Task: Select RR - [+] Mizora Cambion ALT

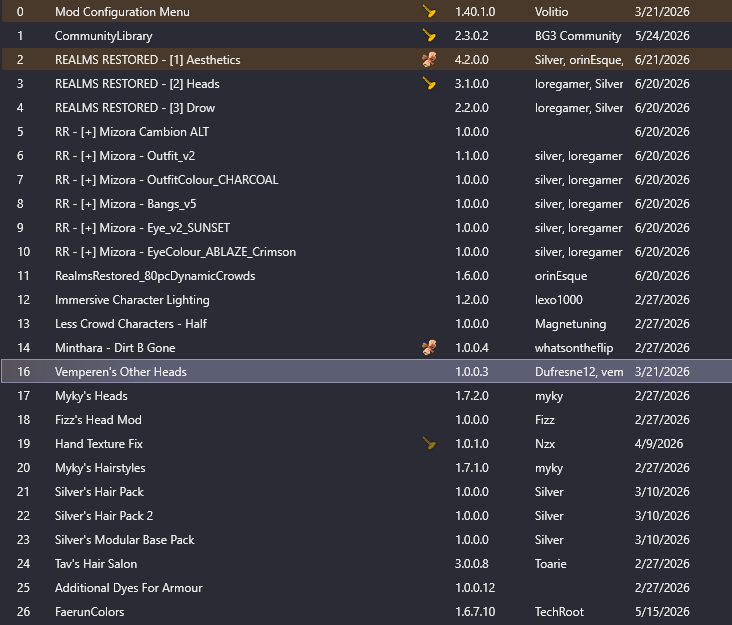Action: 132,132
